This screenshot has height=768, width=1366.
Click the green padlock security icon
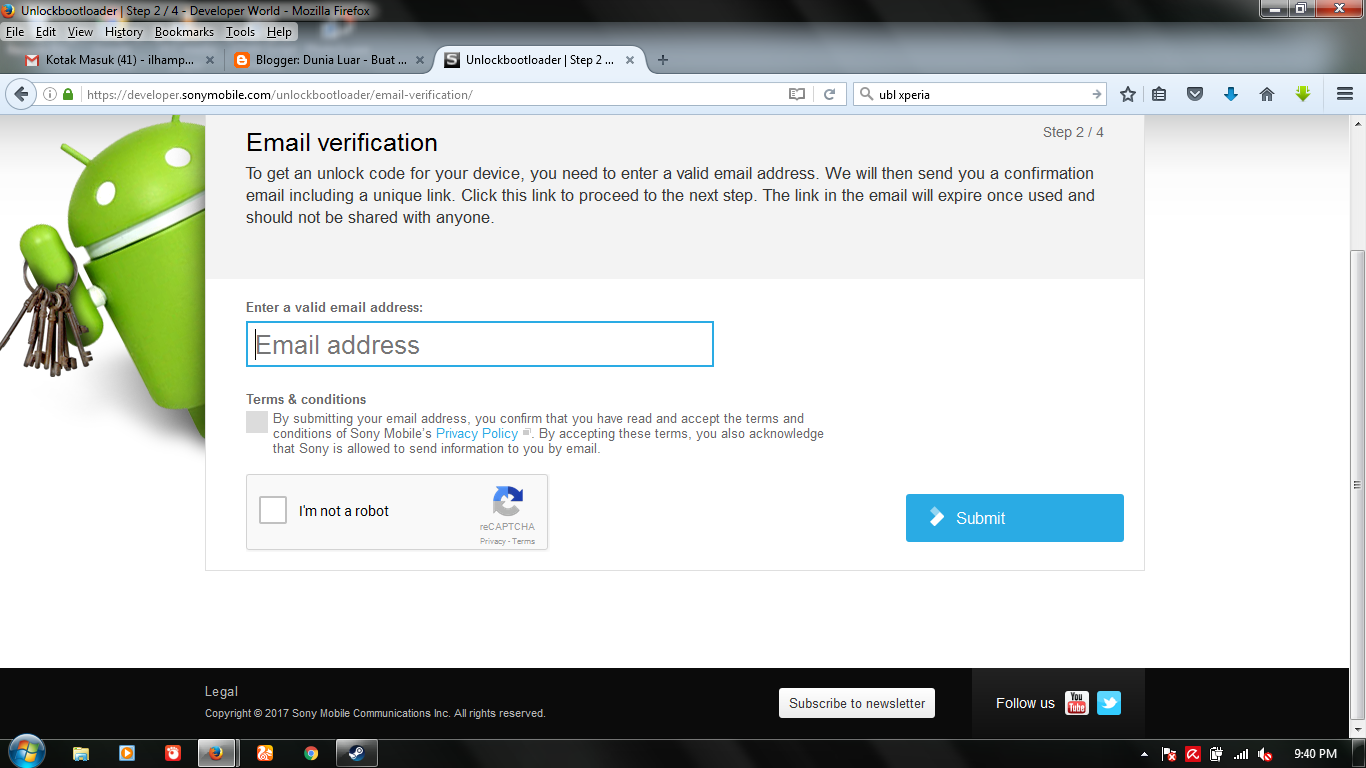pos(68,94)
